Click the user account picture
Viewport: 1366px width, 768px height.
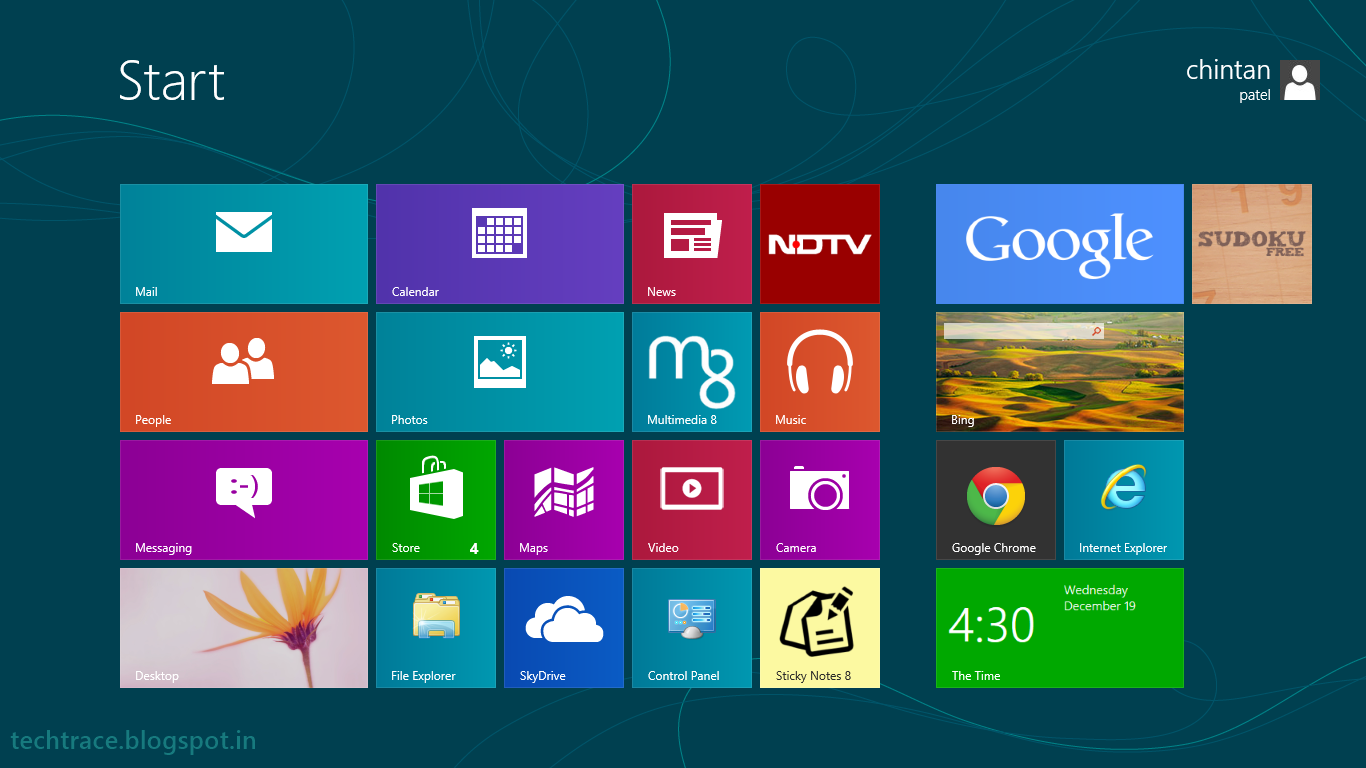point(1300,80)
